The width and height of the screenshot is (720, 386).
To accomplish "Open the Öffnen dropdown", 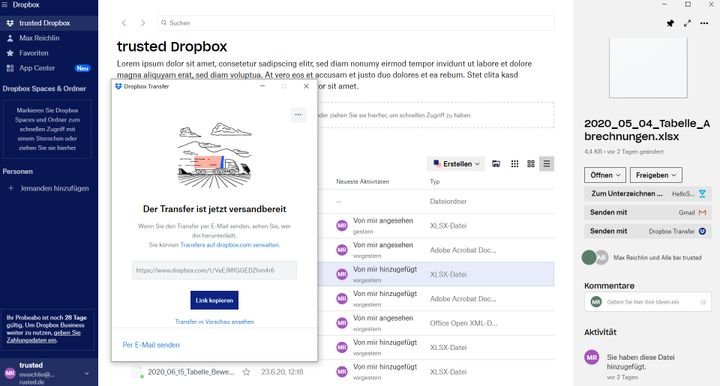I will click(x=605, y=175).
